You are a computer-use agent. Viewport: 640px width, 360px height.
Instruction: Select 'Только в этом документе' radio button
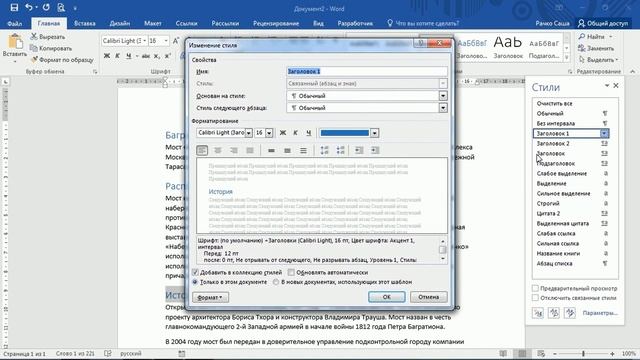pos(195,282)
